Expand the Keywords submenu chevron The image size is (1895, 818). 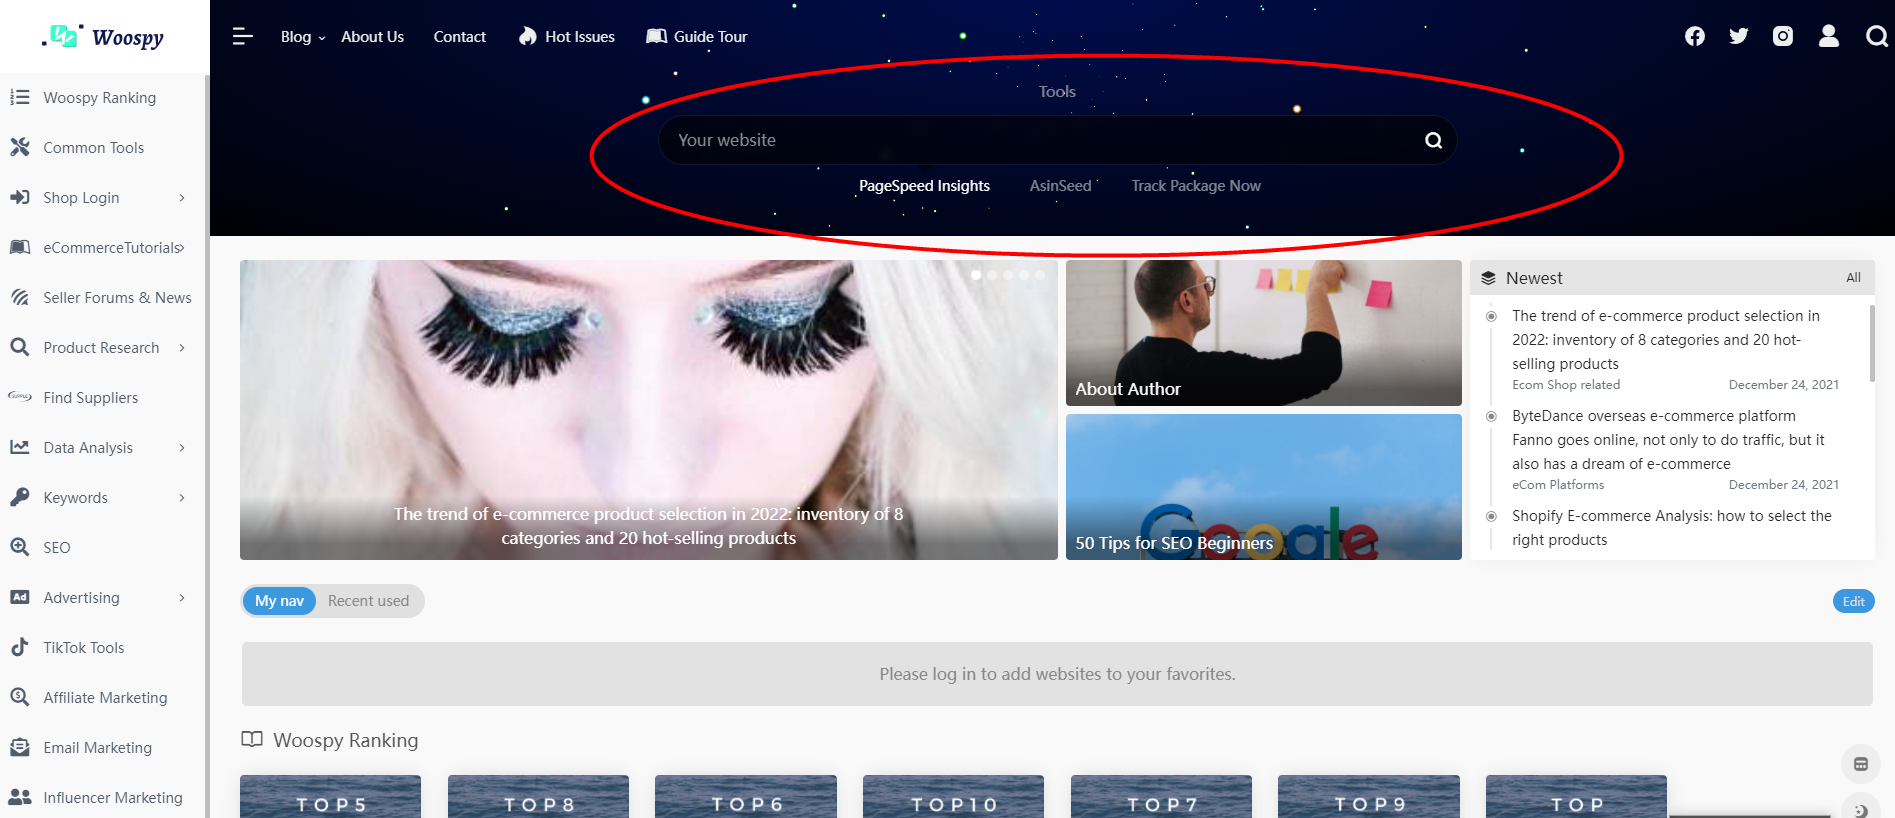(181, 498)
